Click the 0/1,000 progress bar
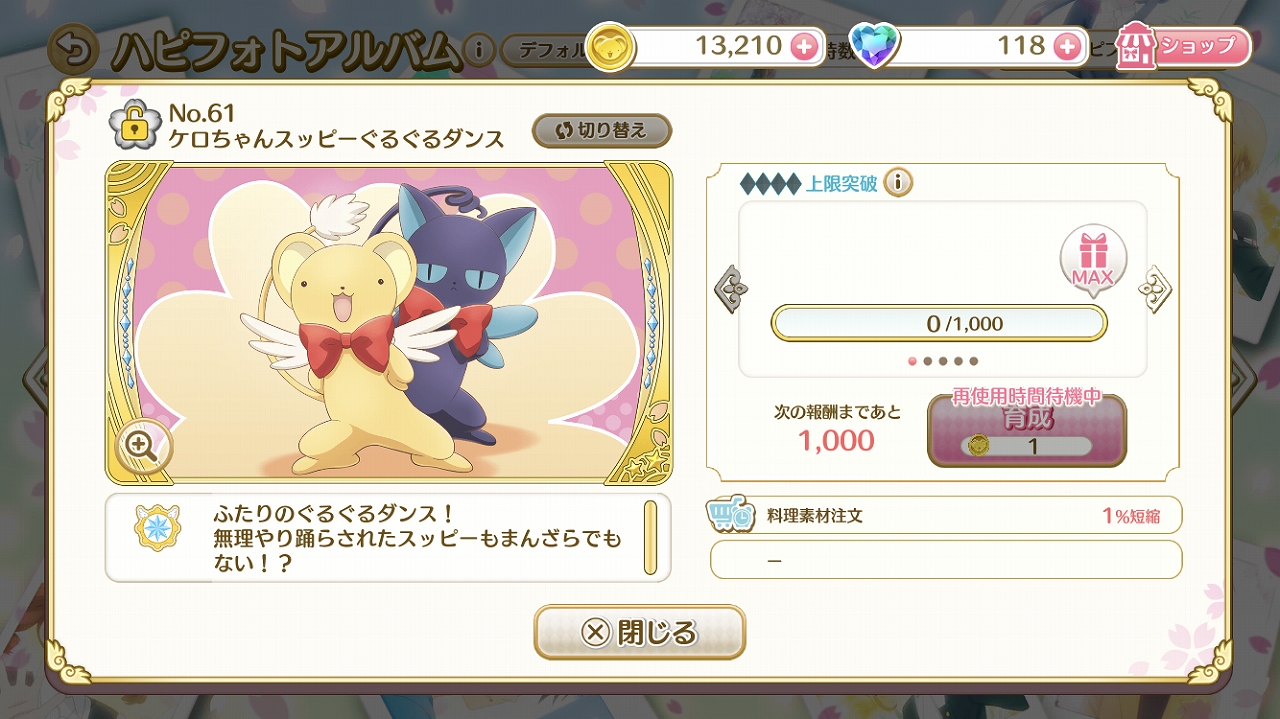The width and height of the screenshot is (1280, 719). tap(939, 324)
